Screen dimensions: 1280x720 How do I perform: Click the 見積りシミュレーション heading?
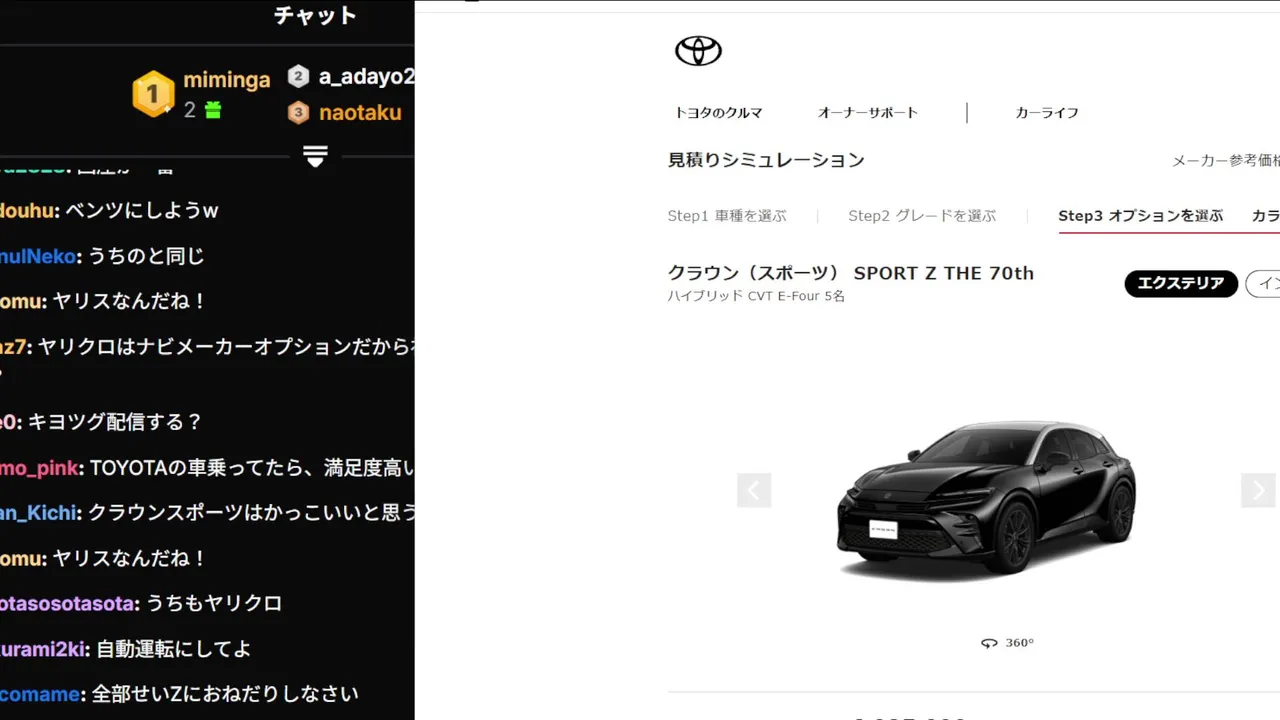(766, 160)
